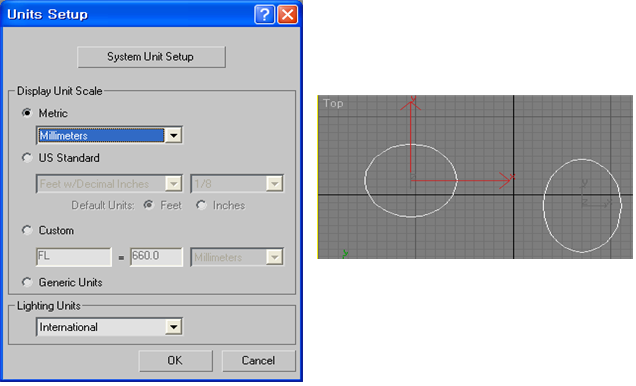This screenshot has width=636, height=386.
Task: Open System Unit Setup
Action: [151, 57]
